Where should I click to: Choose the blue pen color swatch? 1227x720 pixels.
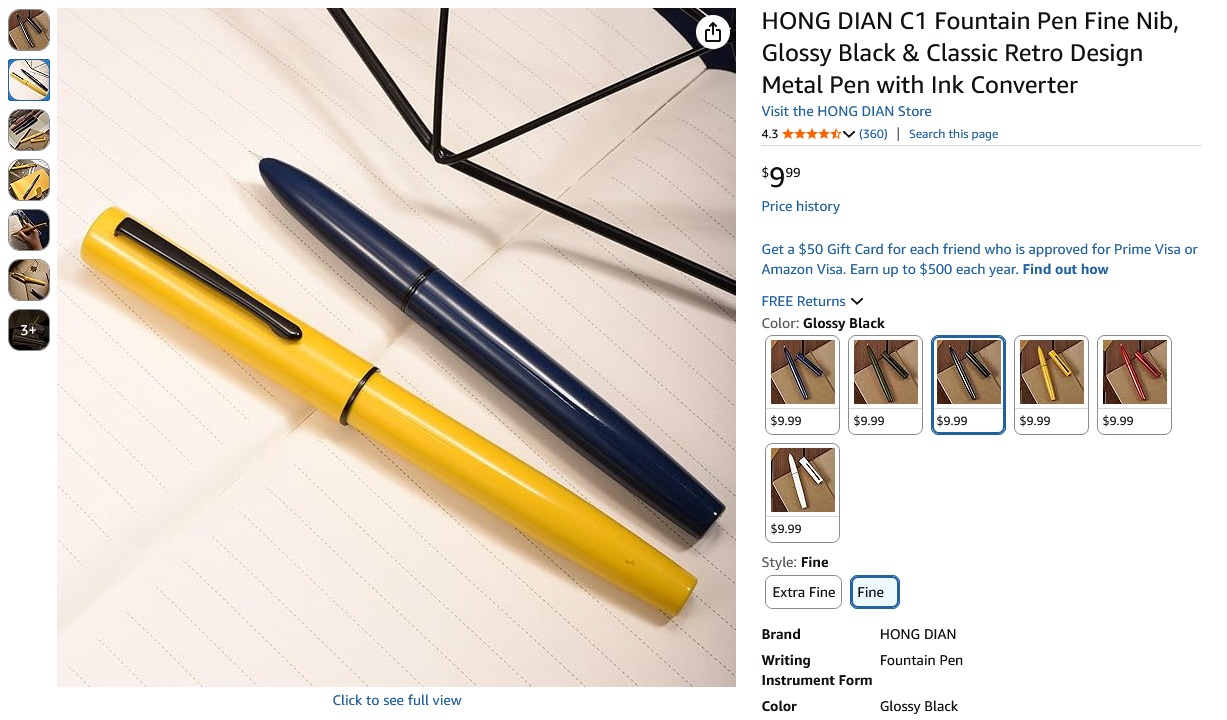click(803, 385)
